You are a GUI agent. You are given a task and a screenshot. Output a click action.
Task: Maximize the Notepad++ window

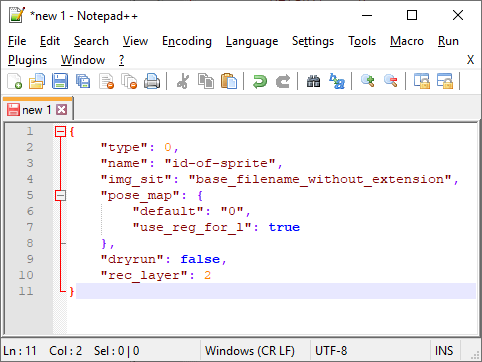(x=412, y=15)
